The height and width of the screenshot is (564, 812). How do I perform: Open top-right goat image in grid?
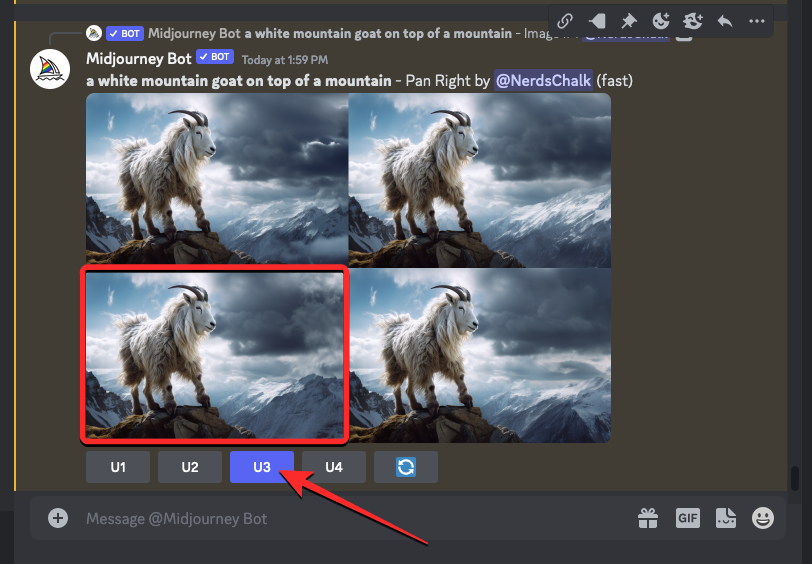tap(480, 180)
